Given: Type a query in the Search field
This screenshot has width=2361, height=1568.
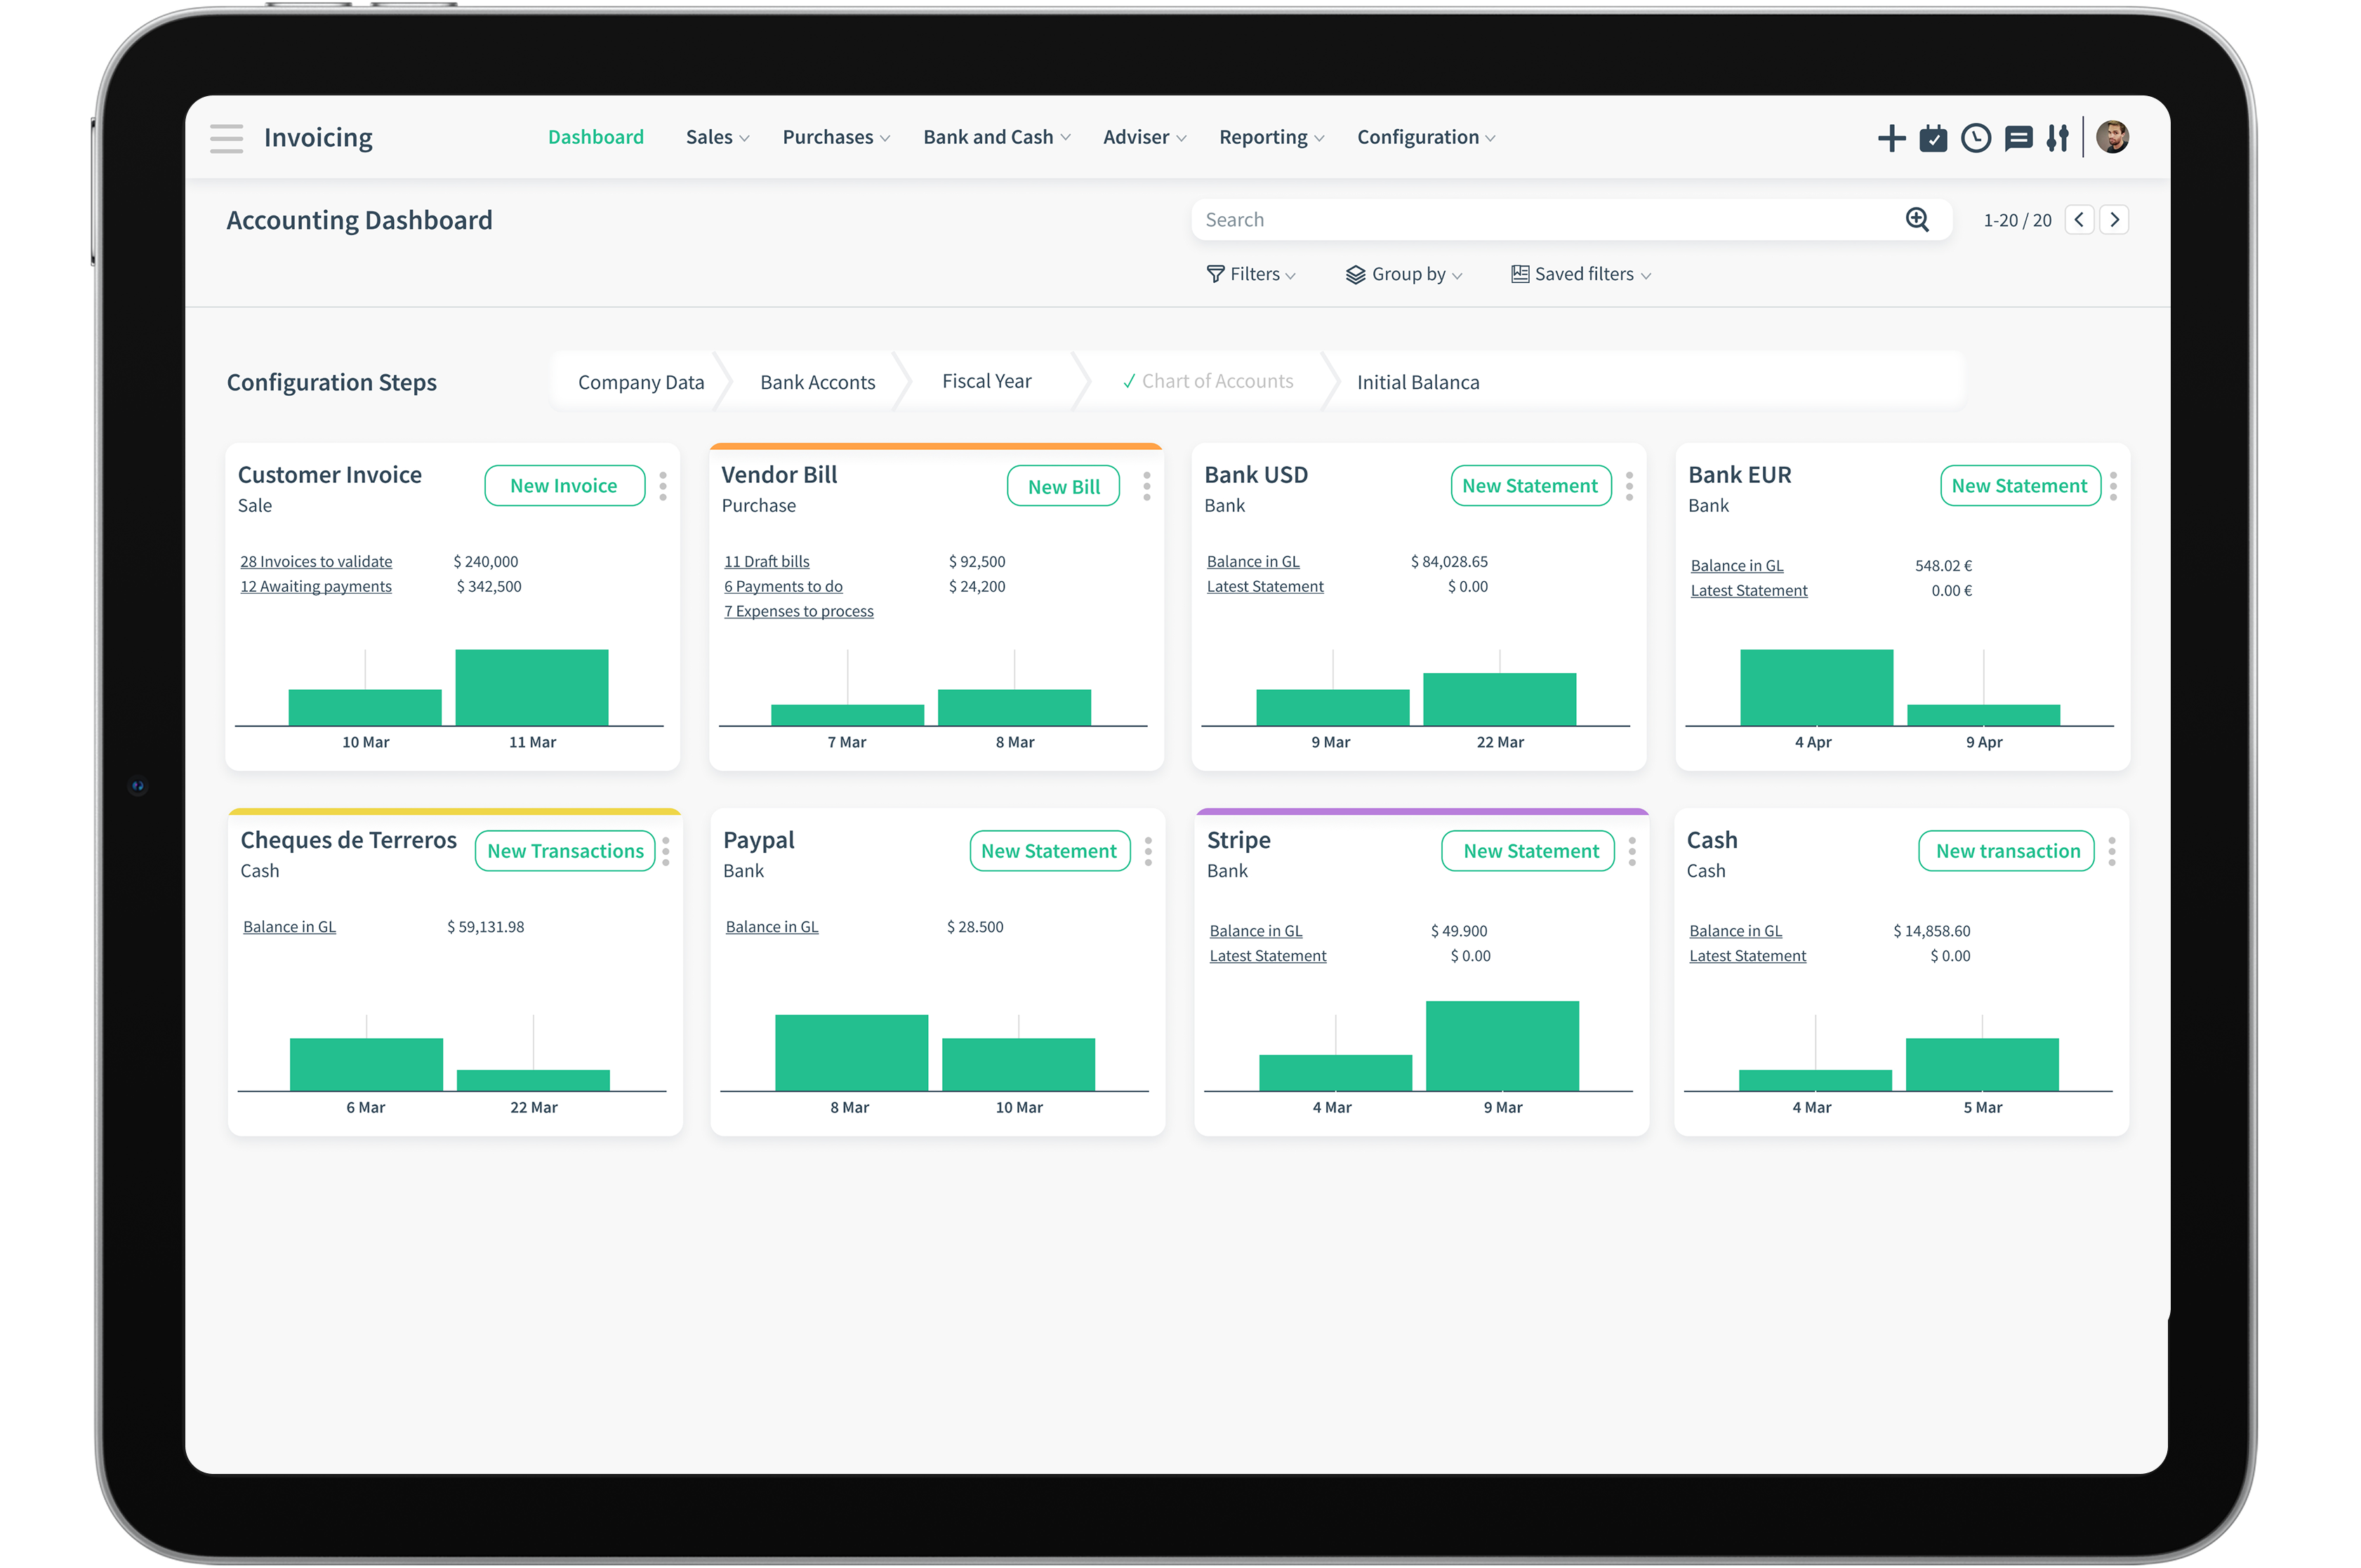Looking at the screenshot, I should click(1500, 219).
